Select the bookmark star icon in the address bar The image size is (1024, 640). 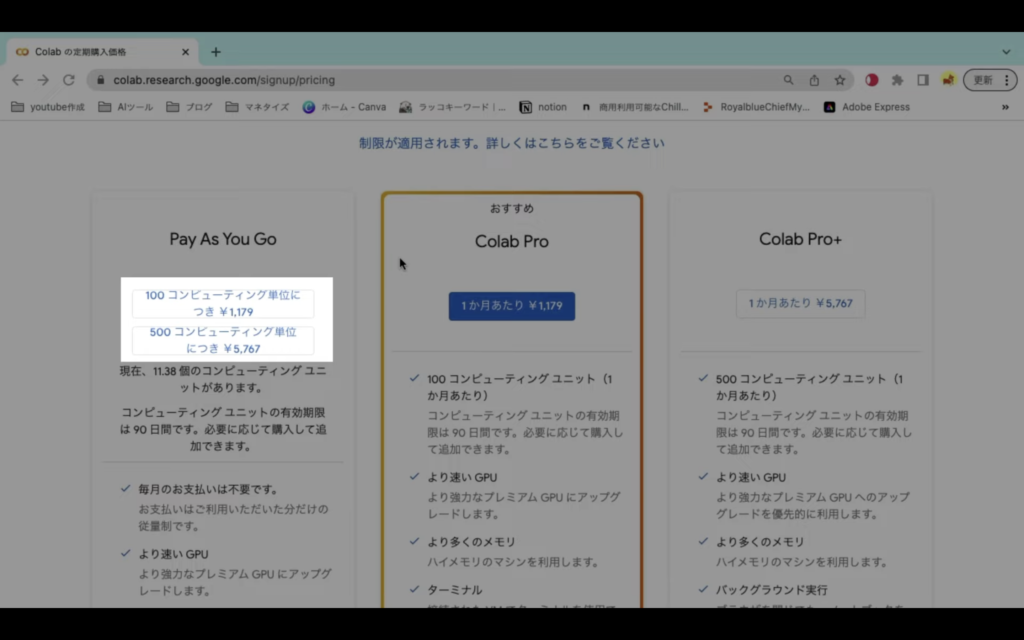click(x=840, y=80)
